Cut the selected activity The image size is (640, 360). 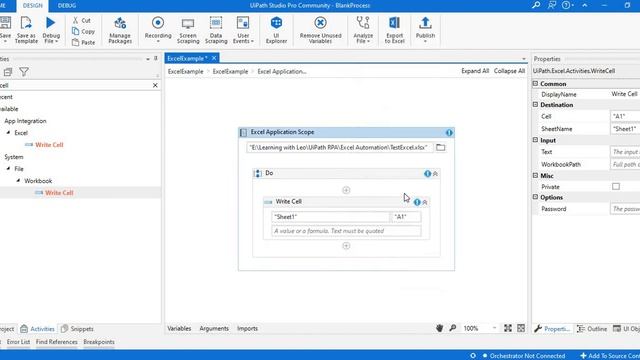tap(82, 20)
